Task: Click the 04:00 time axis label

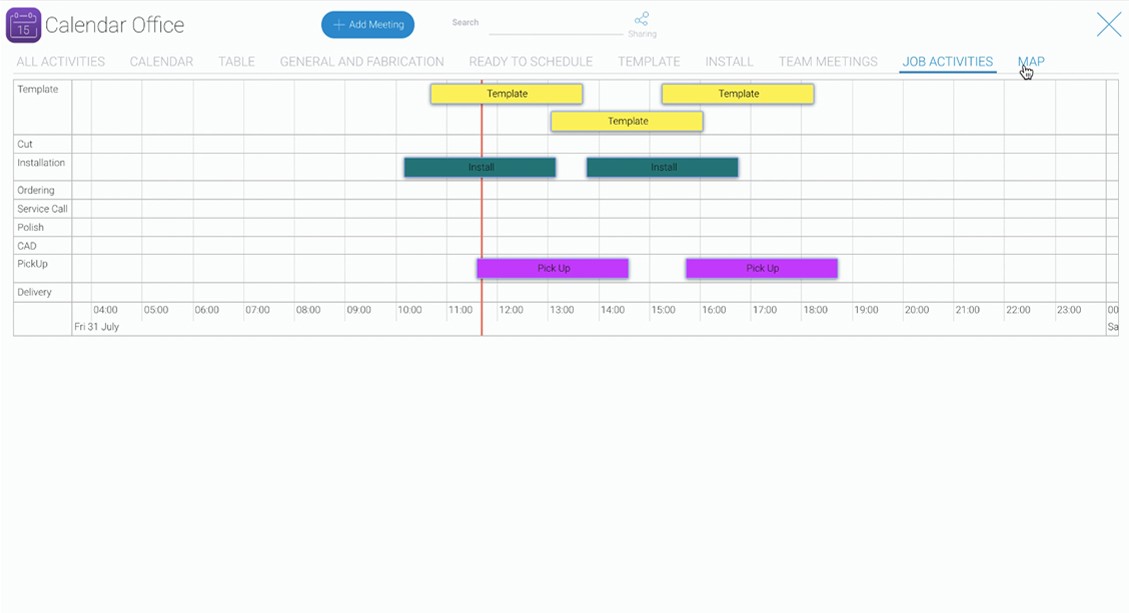Action: pyautogui.click(x=105, y=310)
